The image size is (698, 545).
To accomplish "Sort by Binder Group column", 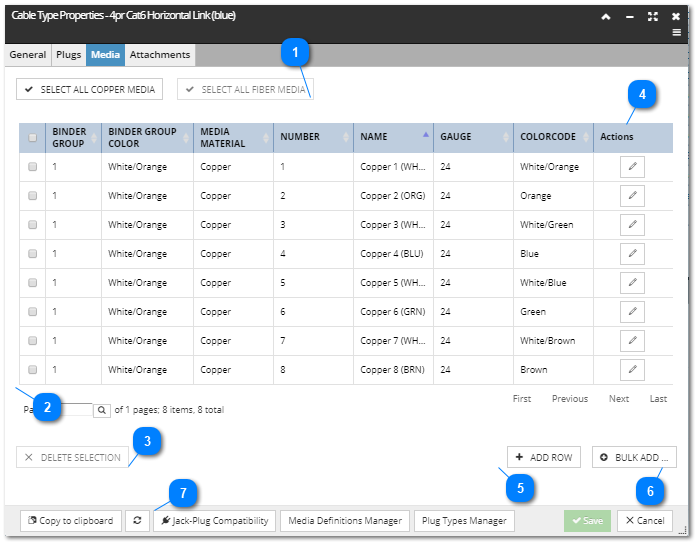I will pyautogui.click(x=73, y=138).
